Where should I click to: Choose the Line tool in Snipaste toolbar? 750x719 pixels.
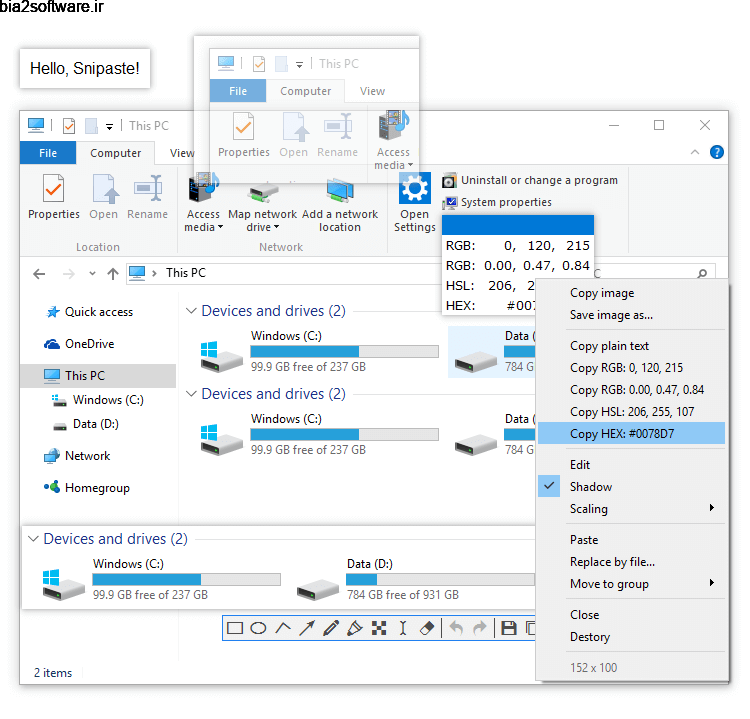(x=283, y=628)
